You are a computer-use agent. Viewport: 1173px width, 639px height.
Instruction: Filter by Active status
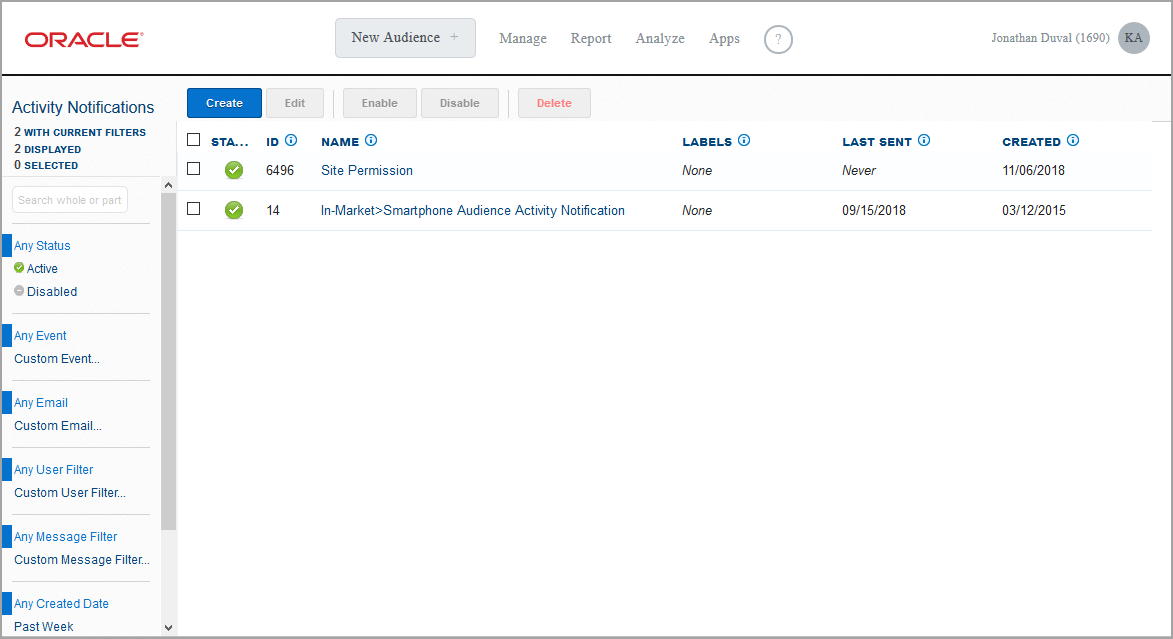click(42, 269)
